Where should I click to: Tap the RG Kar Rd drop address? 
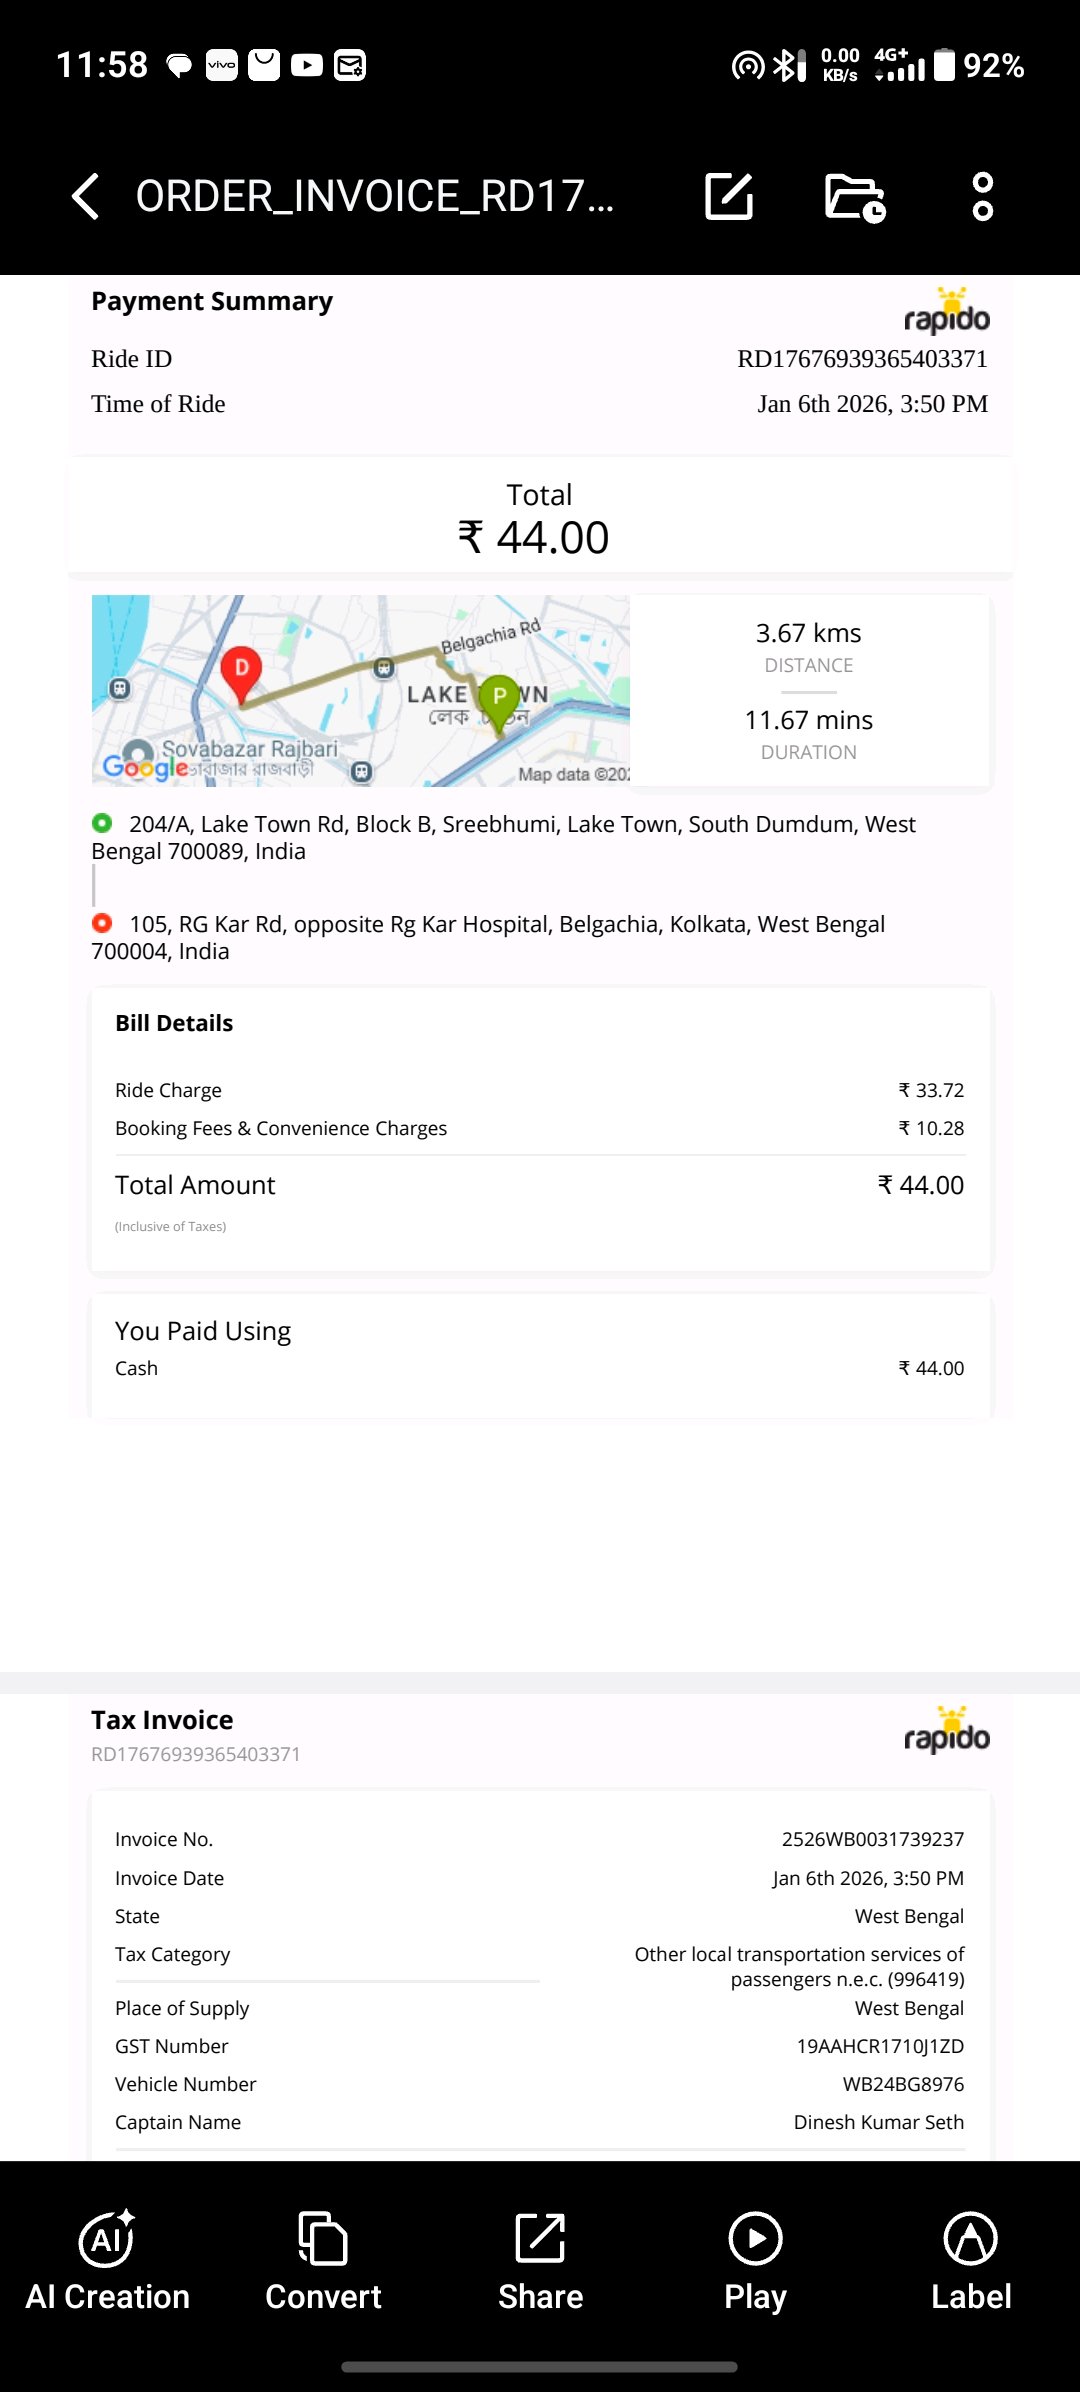[x=489, y=938]
